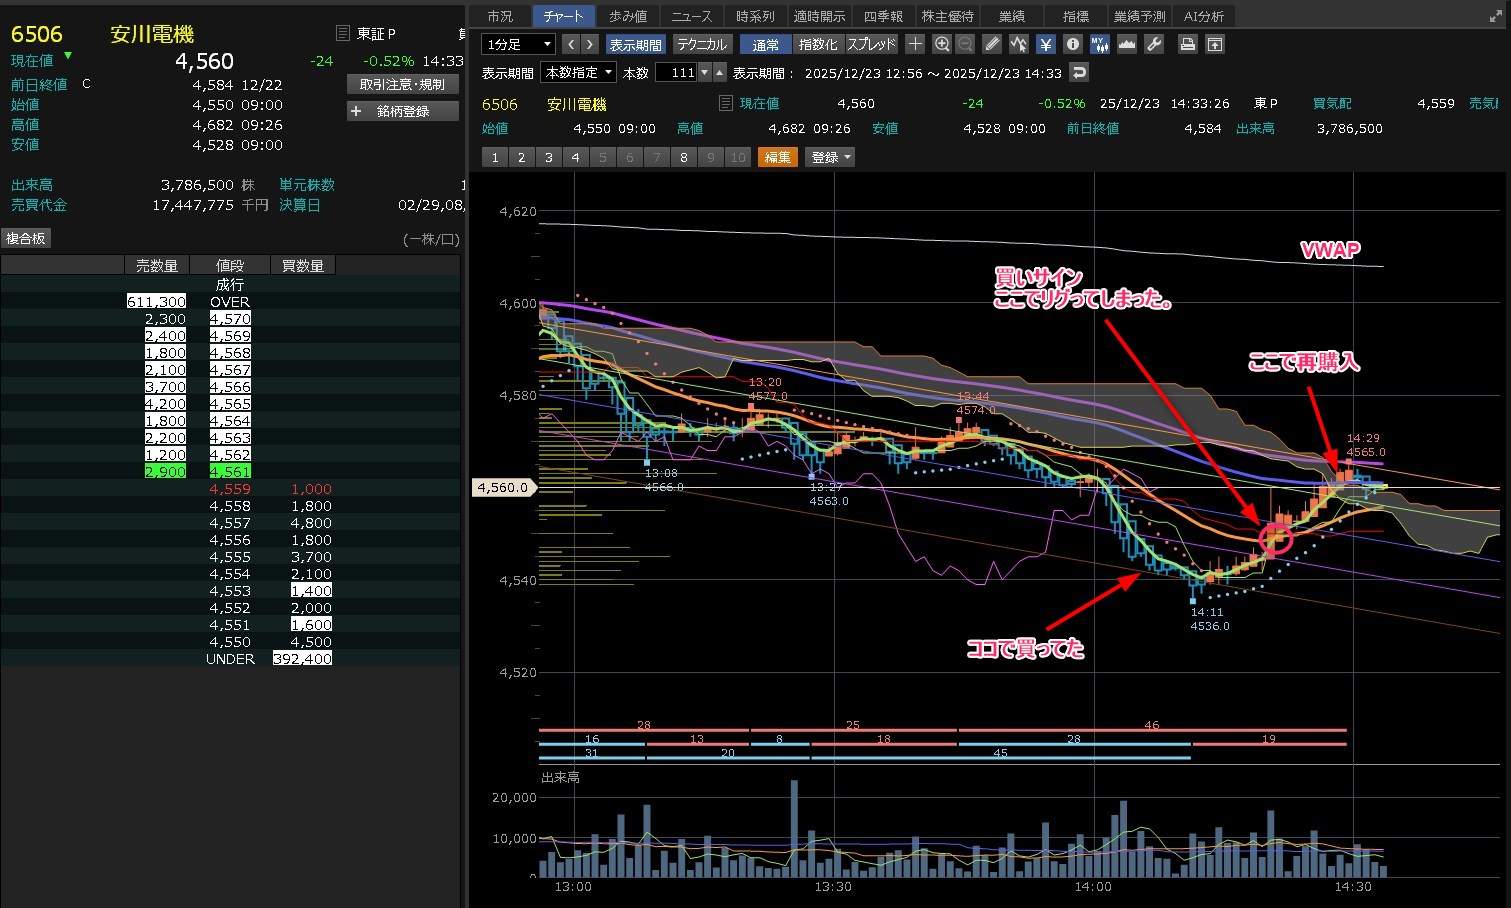The image size is (1511, 908).
Task: Reset display period with return arrow icon
Action: (1078, 72)
